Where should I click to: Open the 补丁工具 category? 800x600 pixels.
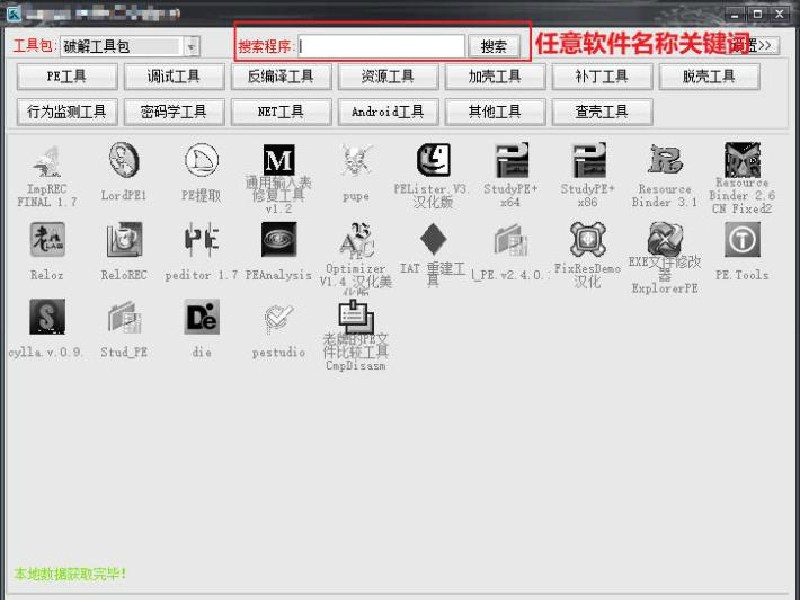(x=602, y=77)
